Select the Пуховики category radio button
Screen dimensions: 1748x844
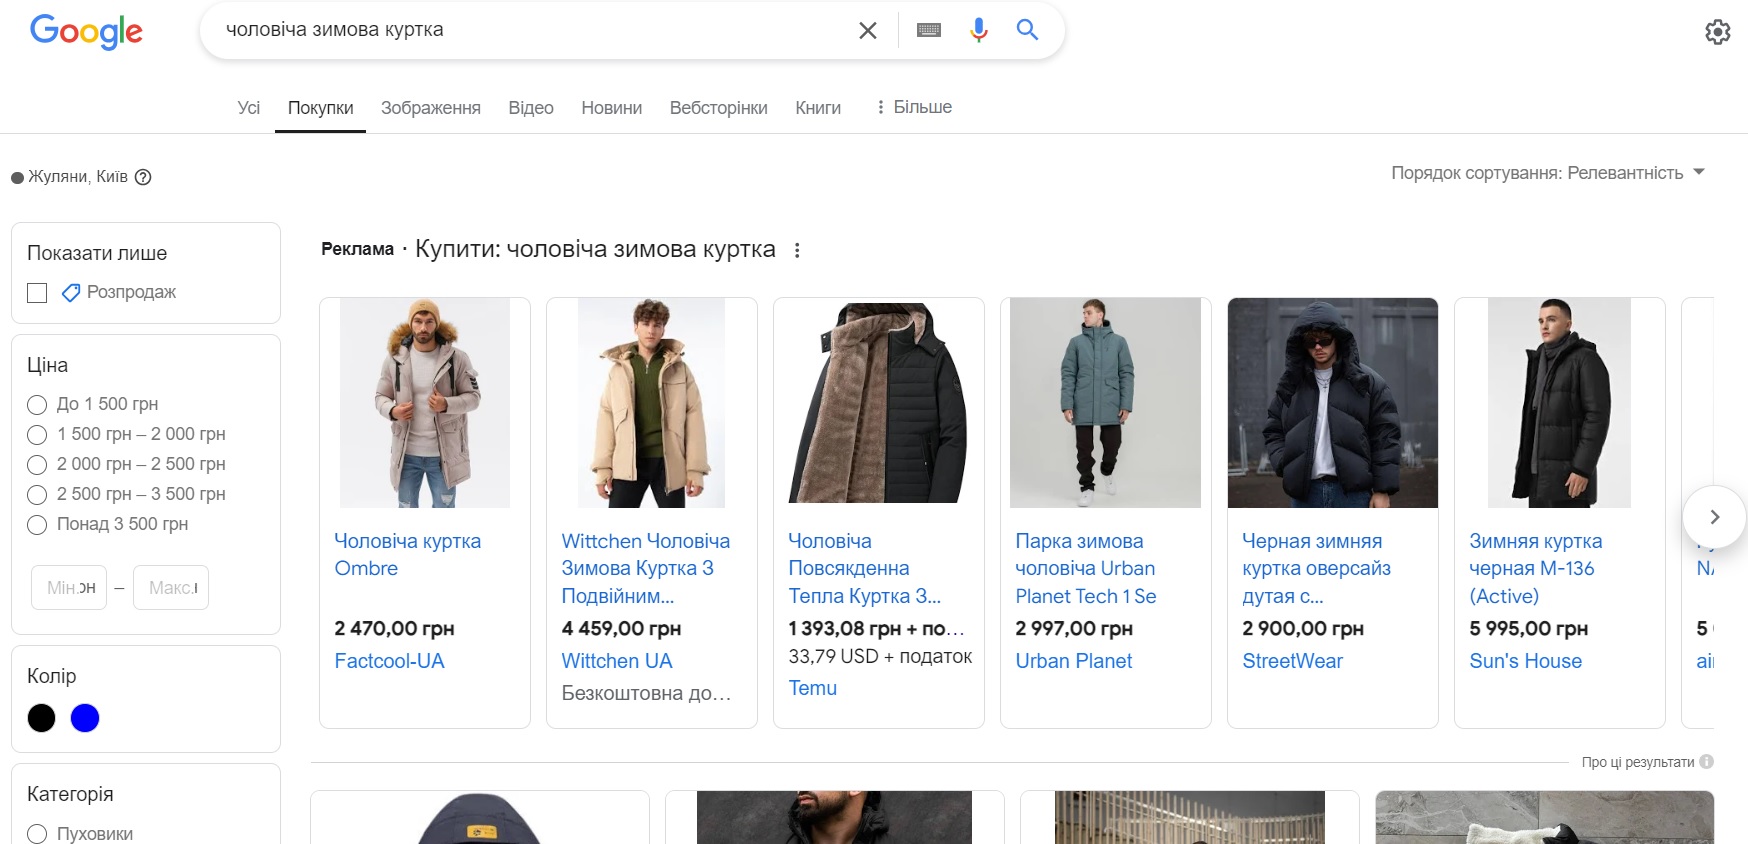(x=37, y=834)
